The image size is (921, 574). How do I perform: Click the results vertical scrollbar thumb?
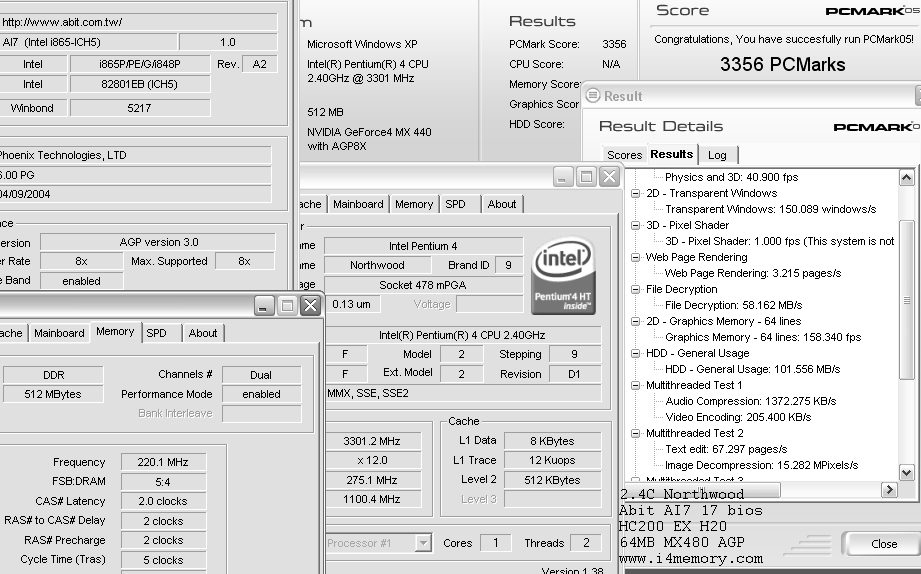pyautogui.click(x=906, y=300)
